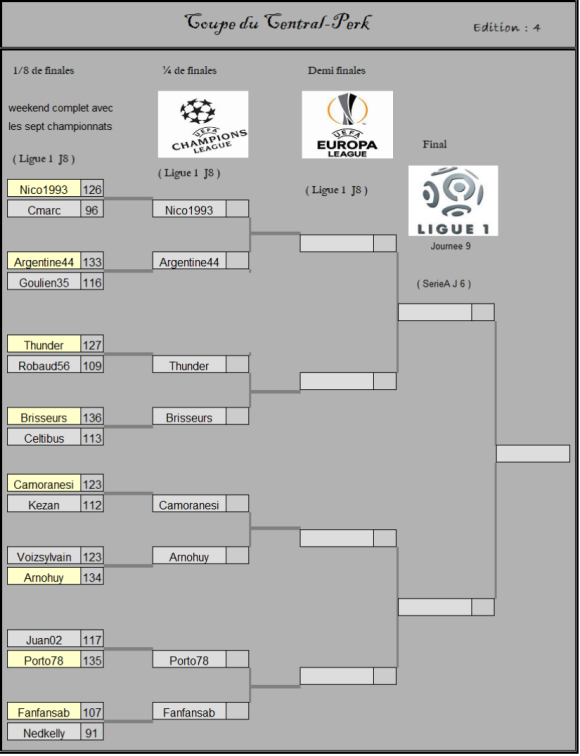Click the empty final winner box

[533, 454]
